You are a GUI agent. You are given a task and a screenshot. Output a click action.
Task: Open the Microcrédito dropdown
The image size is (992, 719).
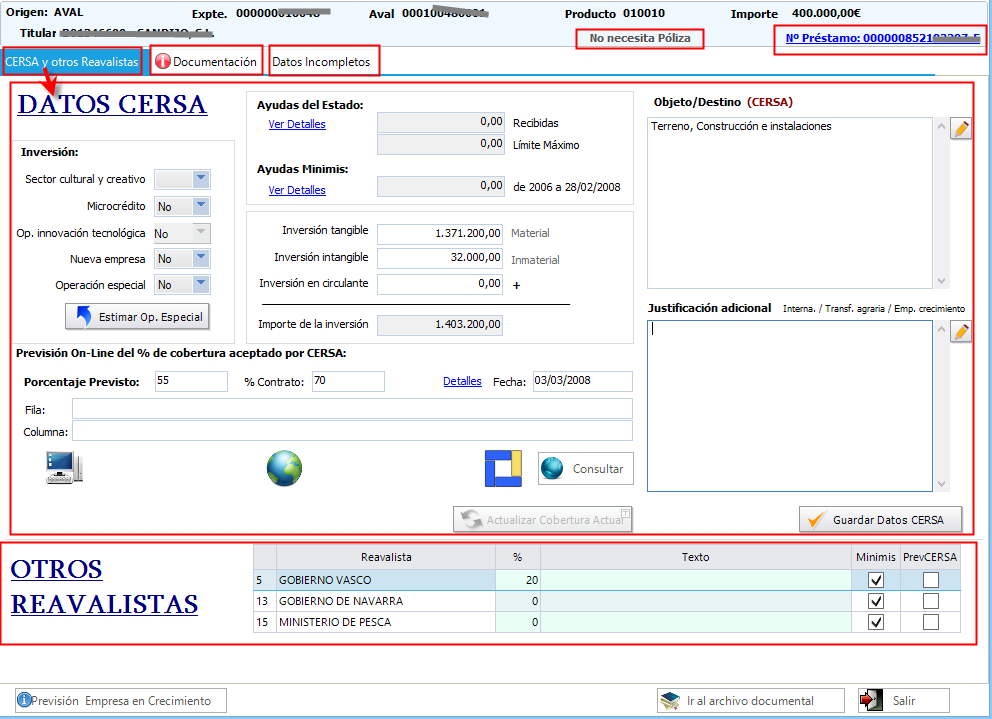pos(201,206)
